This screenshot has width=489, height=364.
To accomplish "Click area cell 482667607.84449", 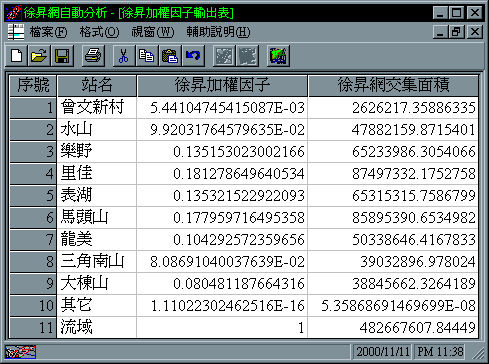I will click(x=393, y=328).
